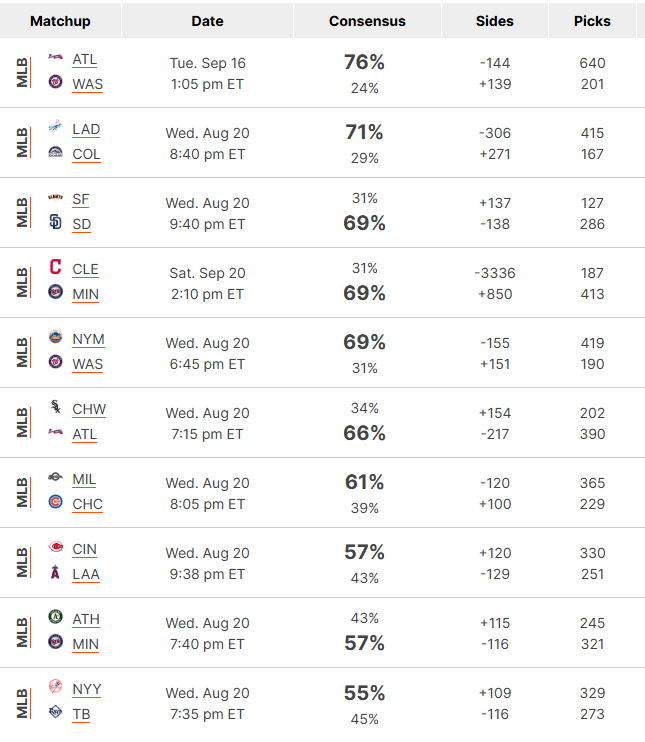Click the Cubs logo next to CHC
The height and width of the screenshot is (742, 645).
pos(55,502)
